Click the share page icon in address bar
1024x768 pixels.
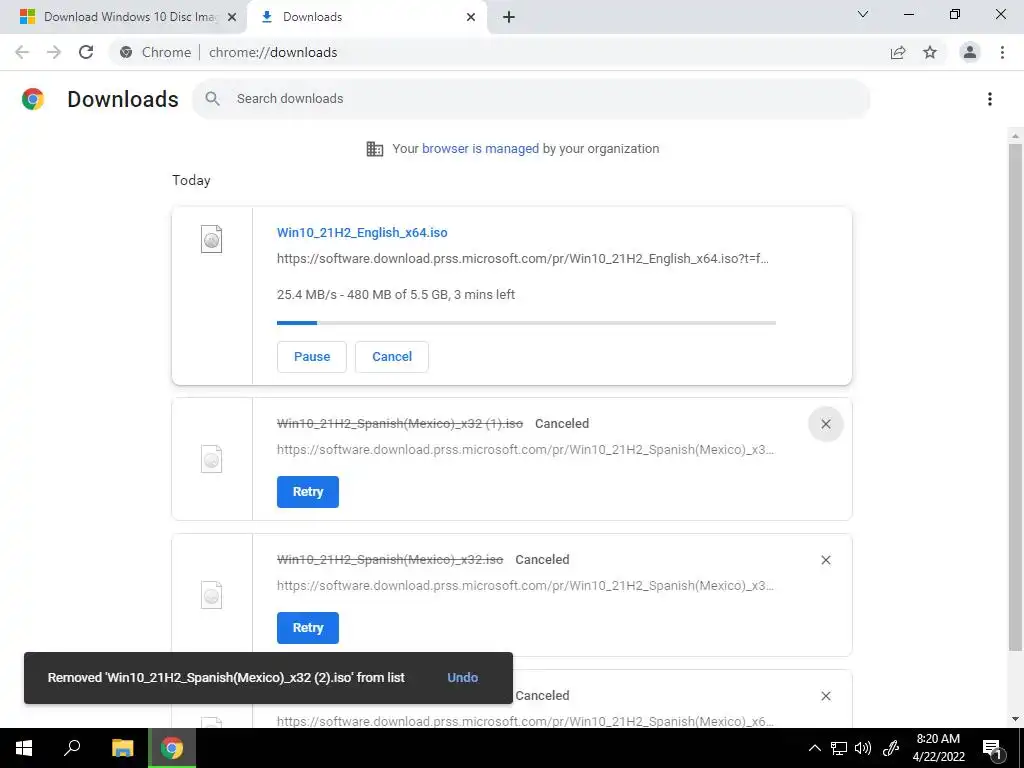point(898,52)
